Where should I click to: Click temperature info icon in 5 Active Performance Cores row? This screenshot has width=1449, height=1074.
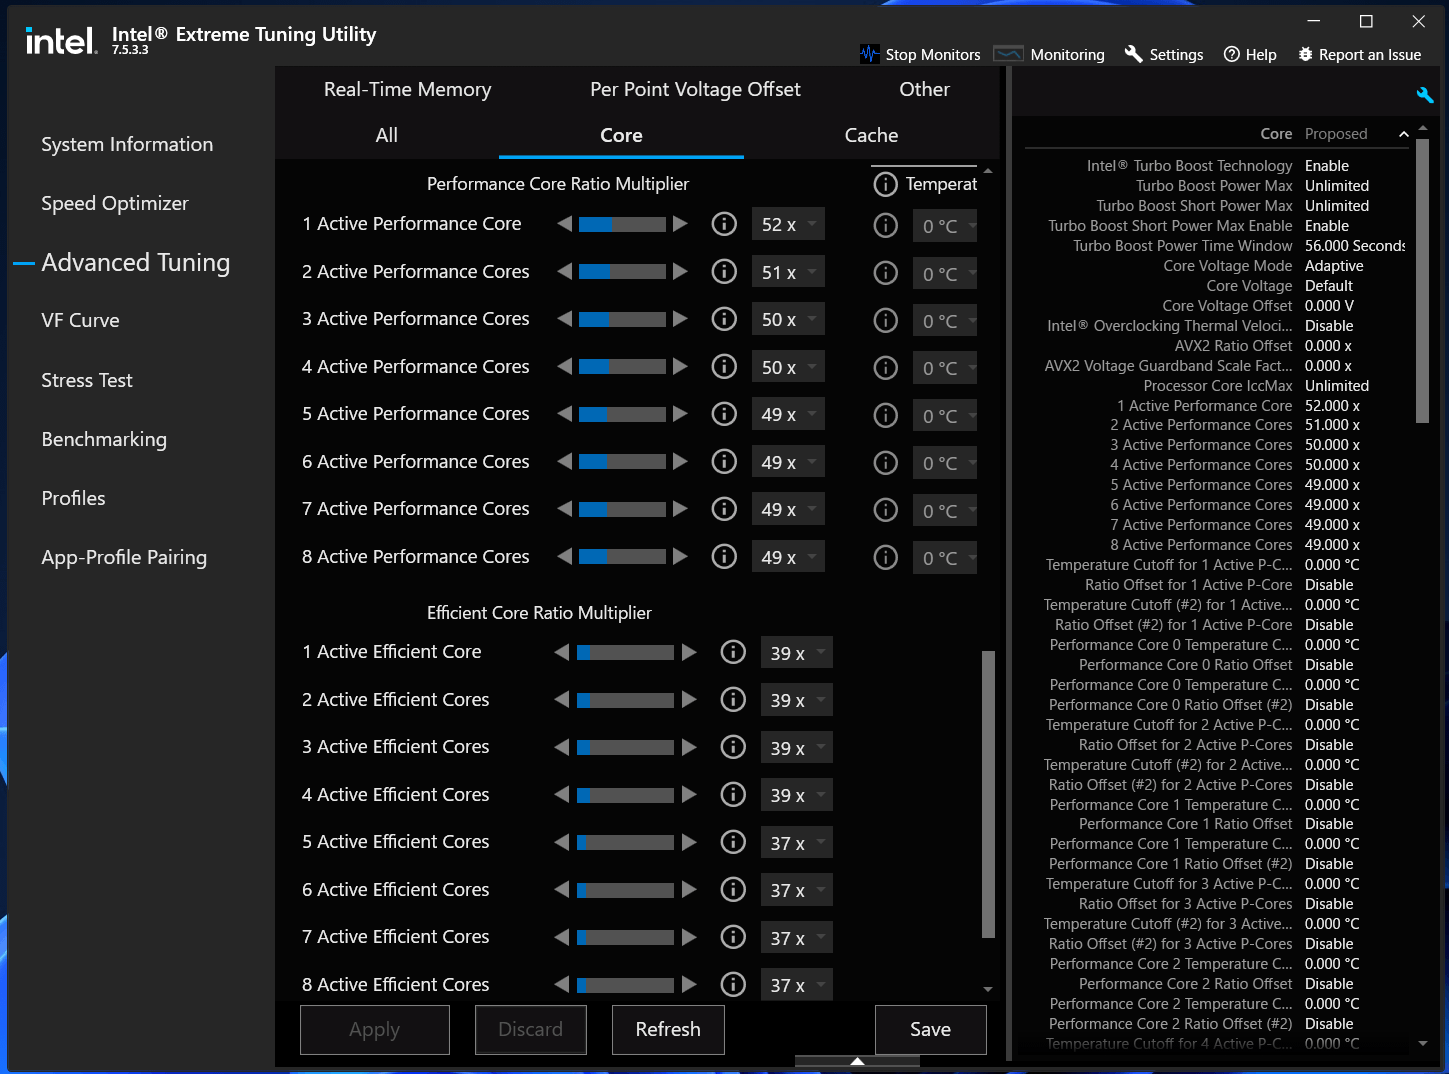pyautogui.click(x=886, y=415)
